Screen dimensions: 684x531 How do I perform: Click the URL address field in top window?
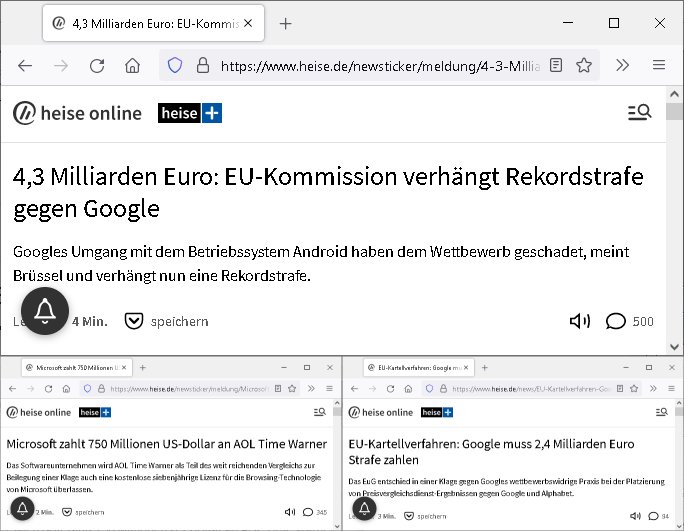380,66
